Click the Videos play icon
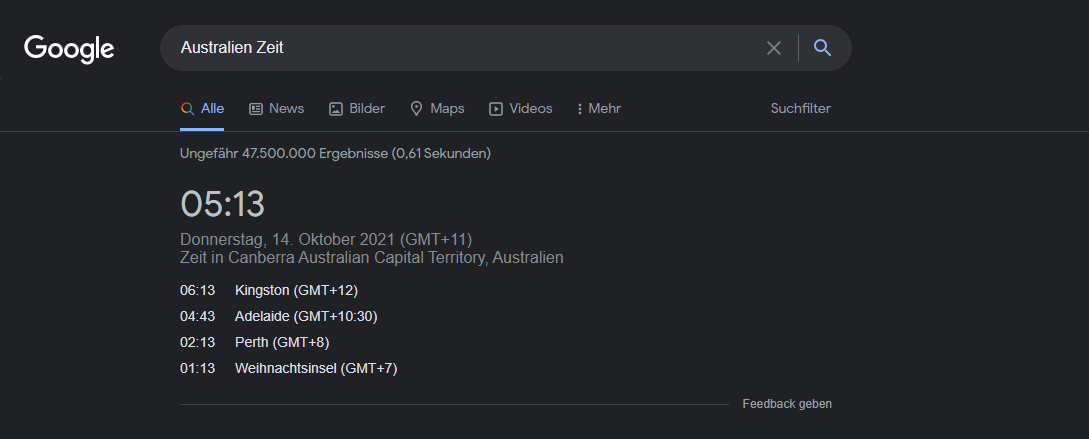The width and height of the screenshot is (1089, 439). (496, 109)
